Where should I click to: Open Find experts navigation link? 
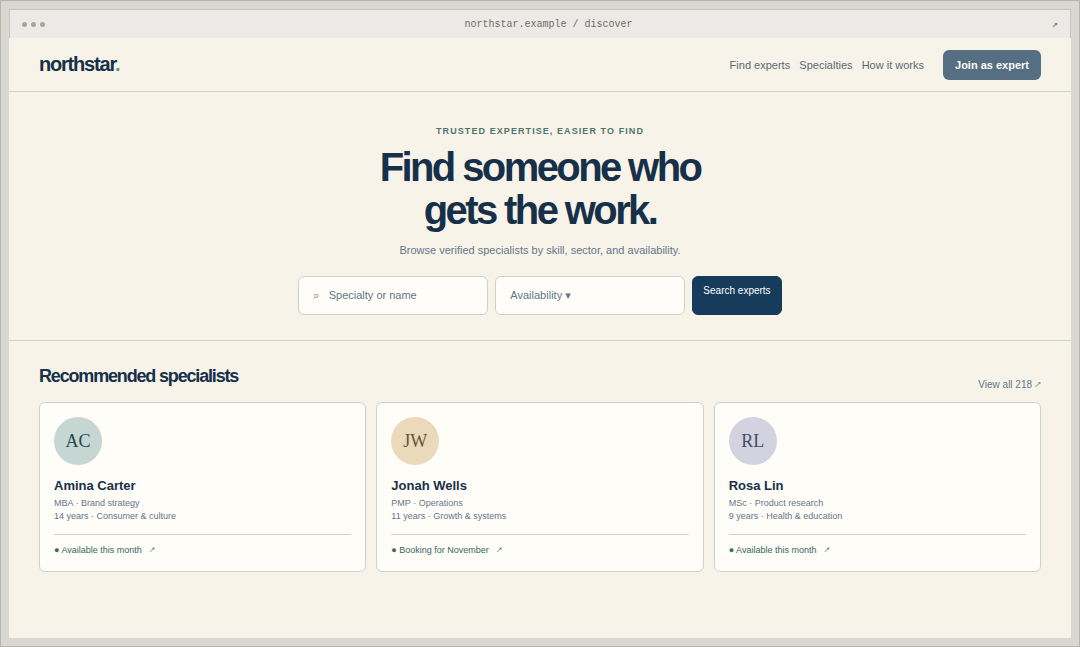[760, 65]
